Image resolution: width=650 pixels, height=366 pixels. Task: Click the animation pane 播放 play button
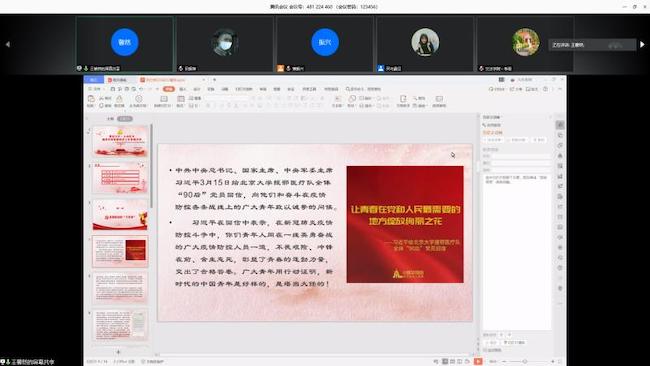point(491,343)
